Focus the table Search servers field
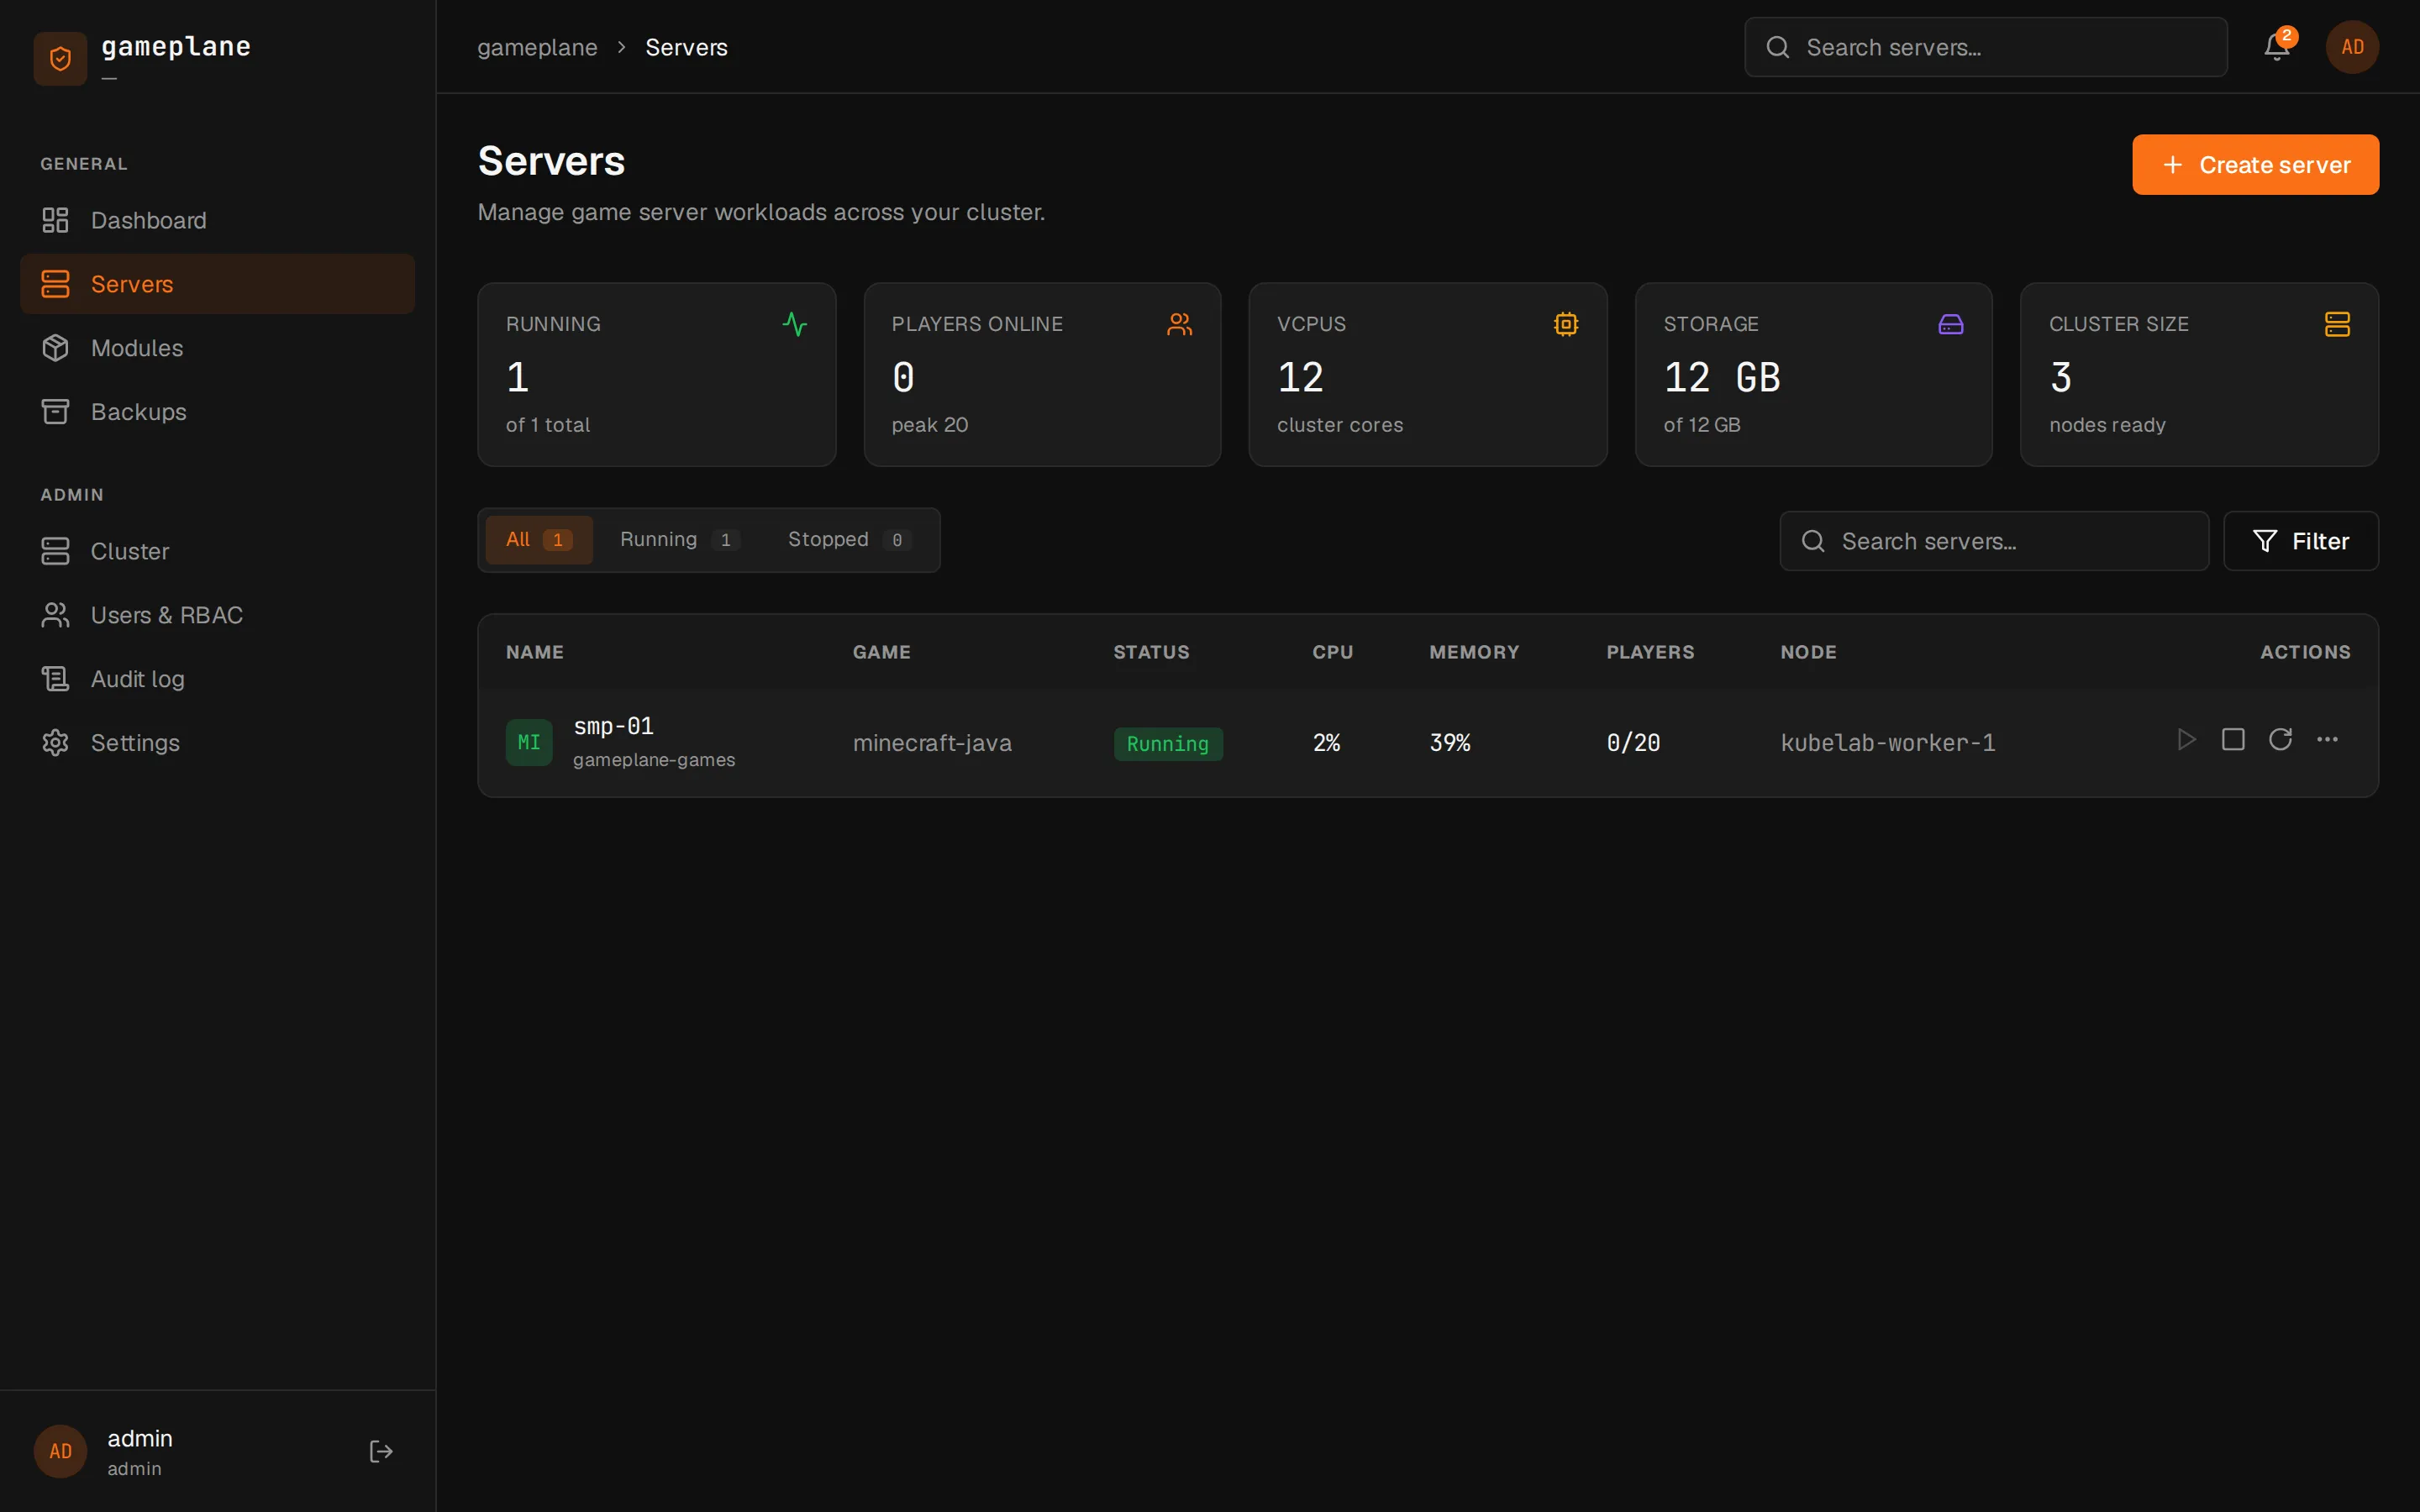Screen dimensions: 2420x1512 [1994, 541]
